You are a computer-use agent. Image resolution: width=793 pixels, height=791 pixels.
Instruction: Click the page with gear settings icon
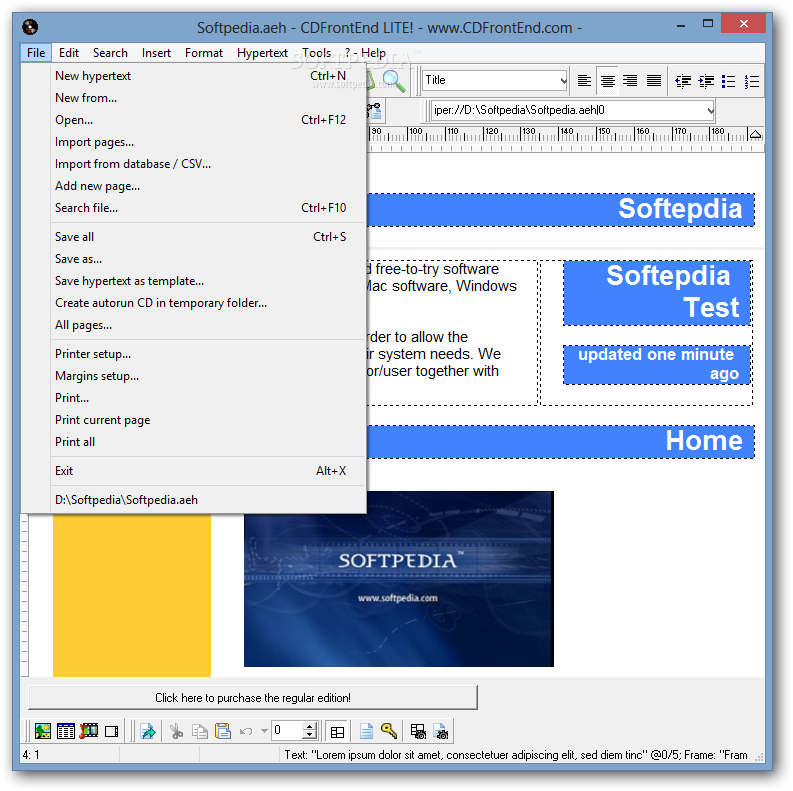coord(441,731)
